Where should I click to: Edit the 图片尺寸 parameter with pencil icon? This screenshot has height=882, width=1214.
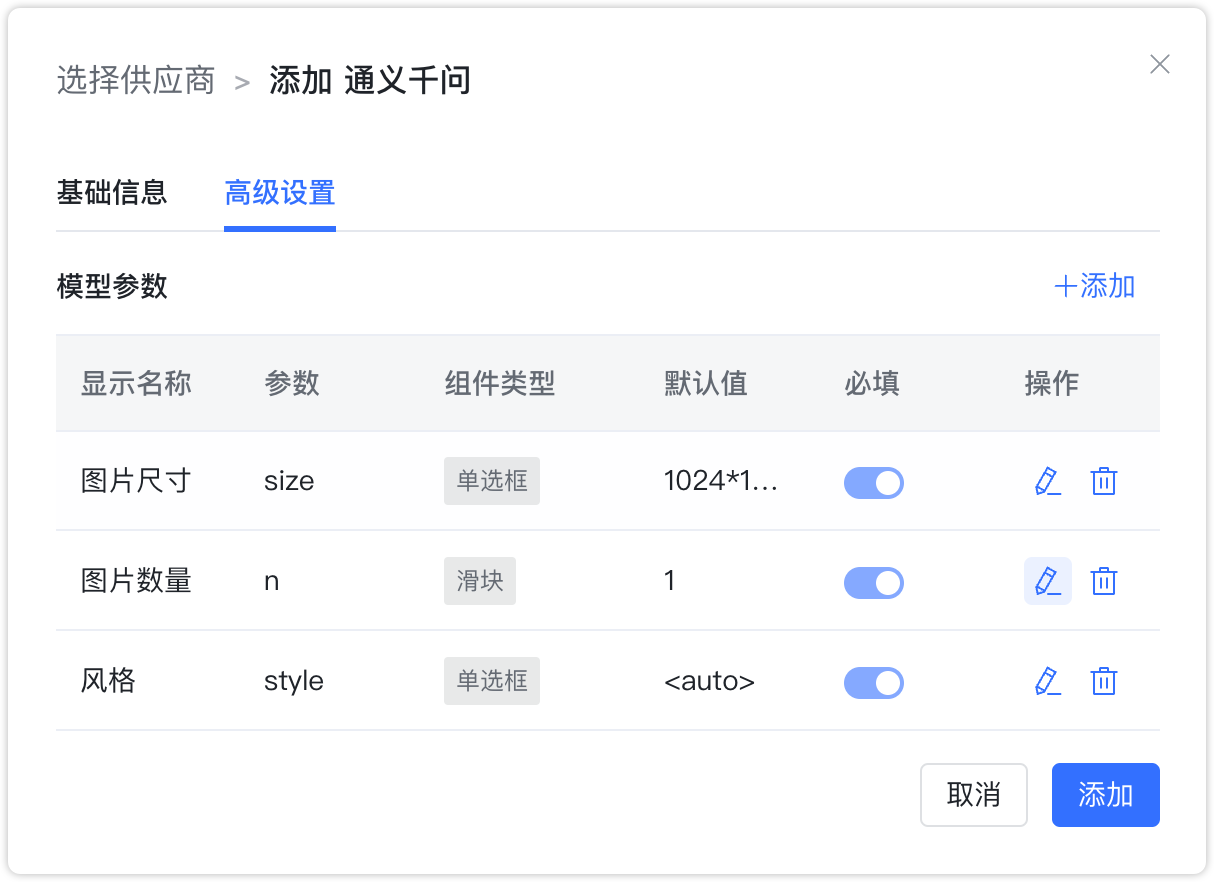click(x=1048, y=481)
